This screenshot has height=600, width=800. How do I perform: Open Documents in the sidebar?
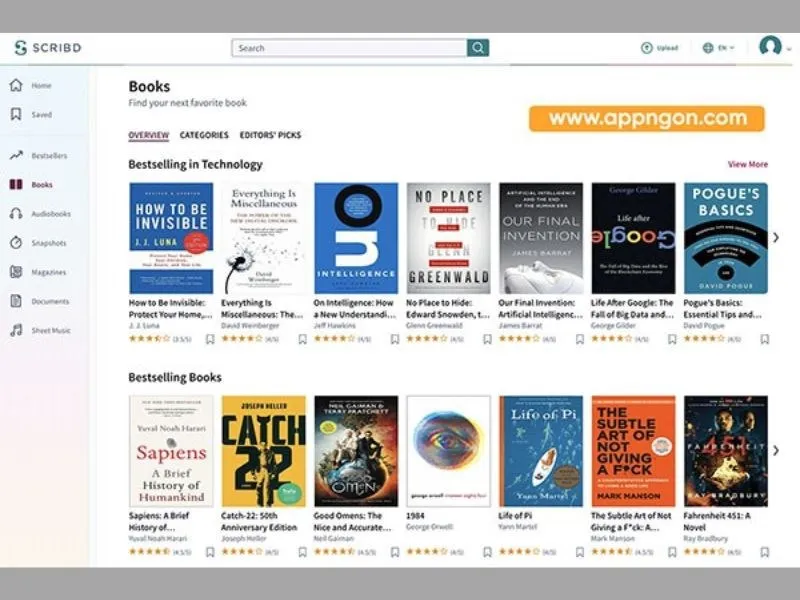(x=39, y=301)
